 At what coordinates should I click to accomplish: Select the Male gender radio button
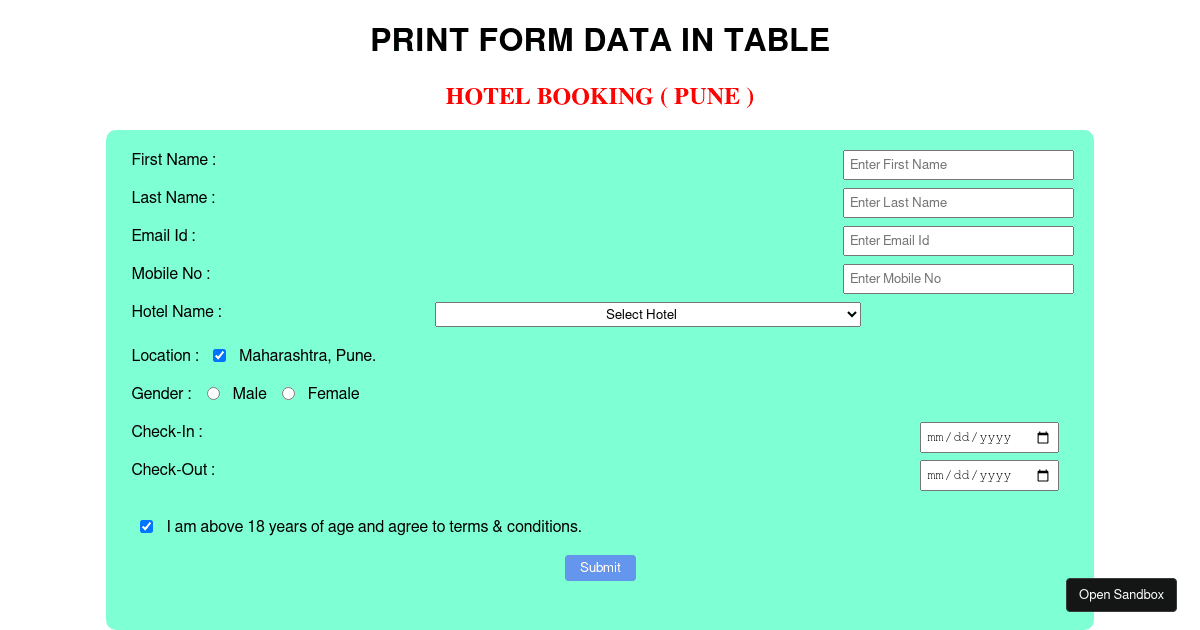(214, 394)
